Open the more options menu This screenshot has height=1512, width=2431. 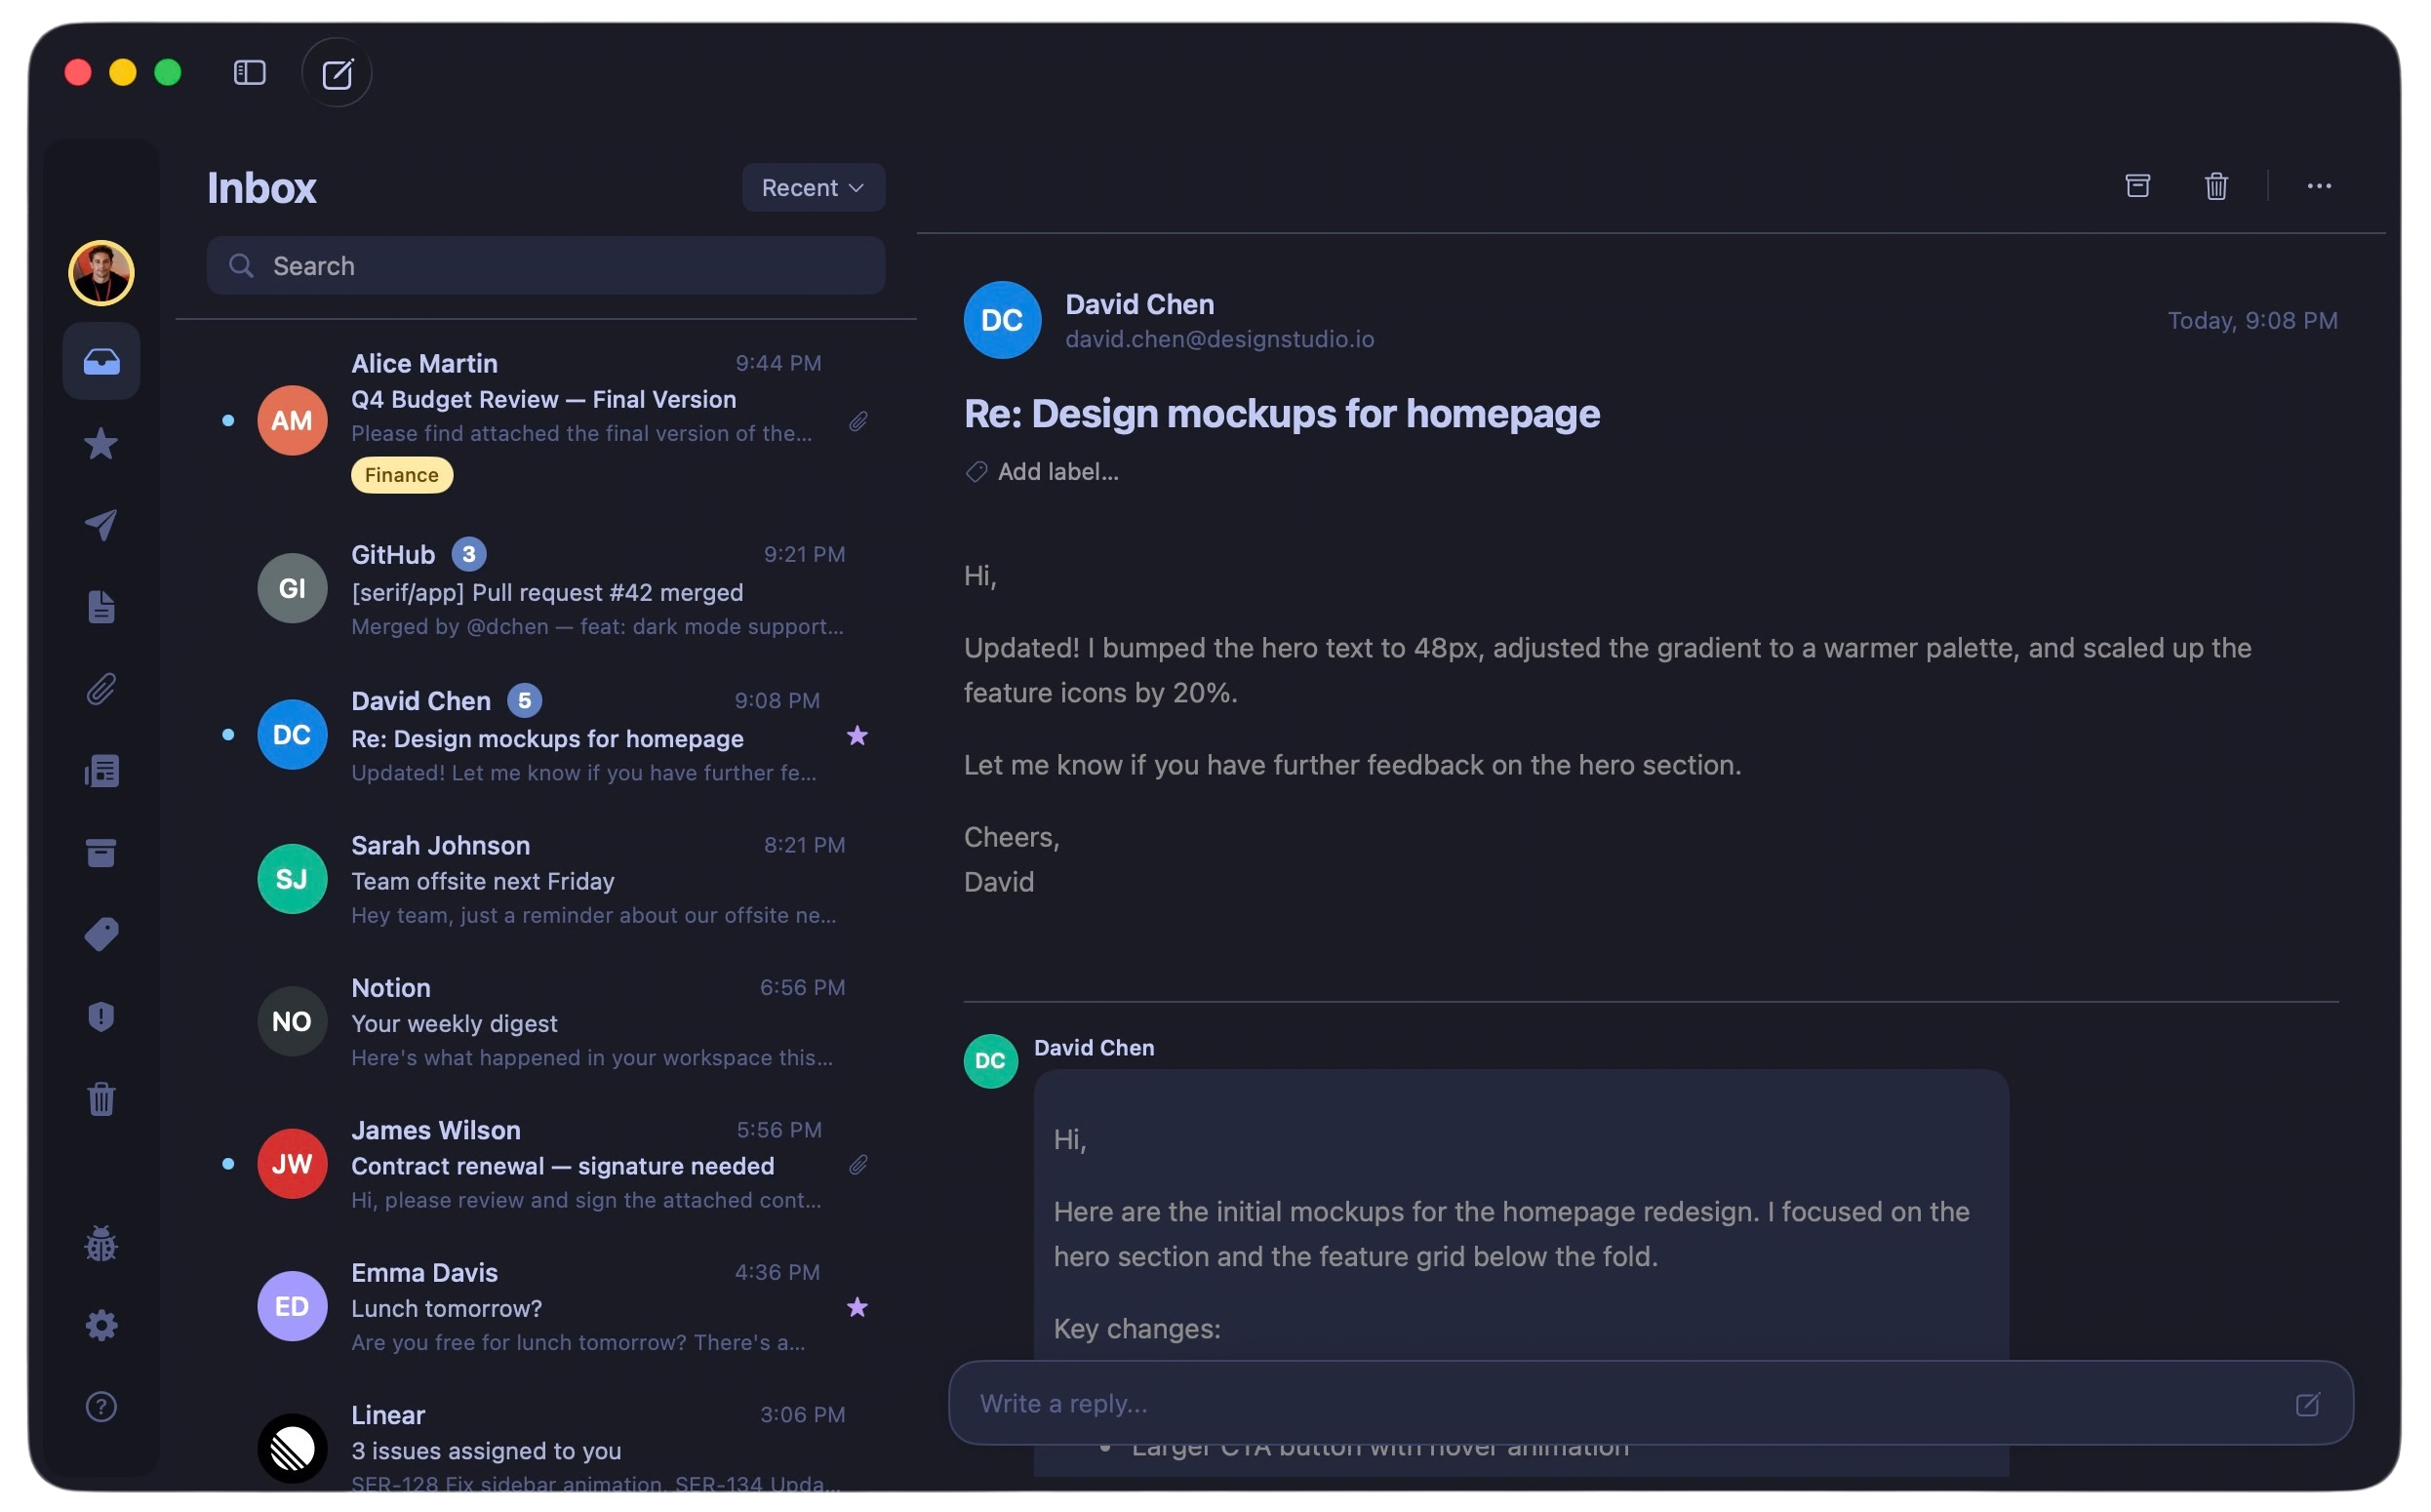pos(2318,185)
